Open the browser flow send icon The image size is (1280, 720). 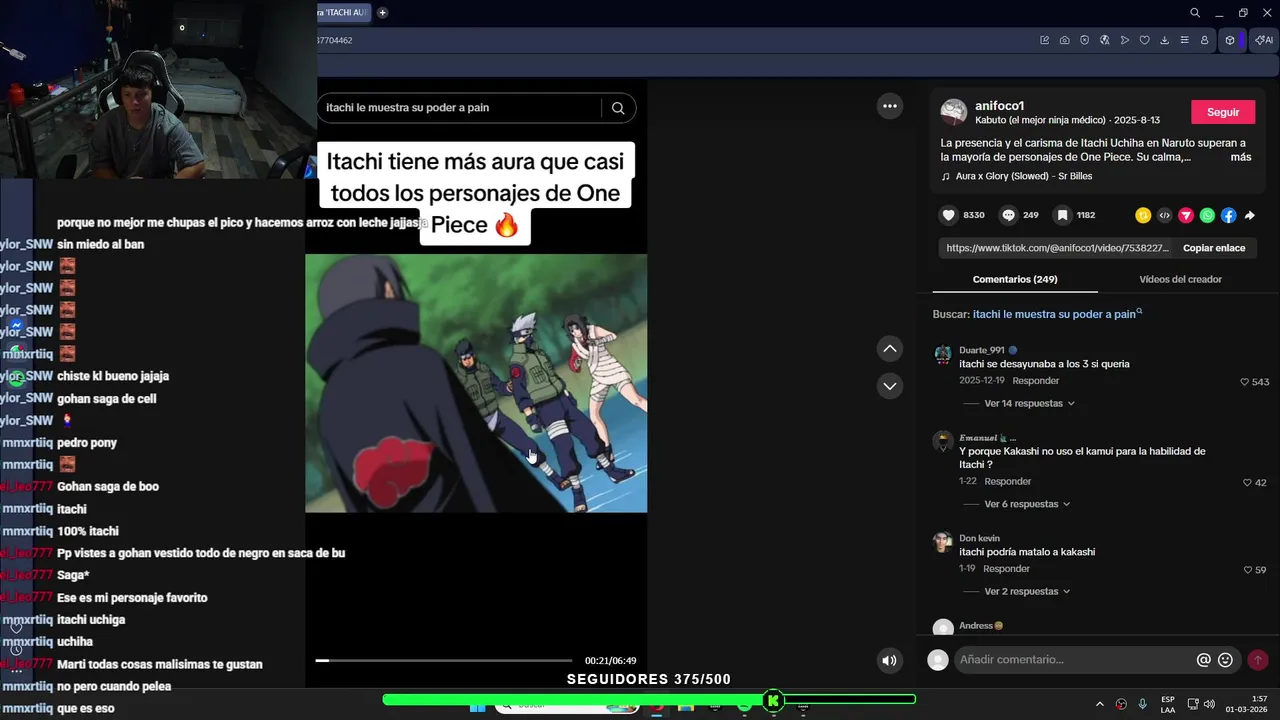[x=1125, y=40]
